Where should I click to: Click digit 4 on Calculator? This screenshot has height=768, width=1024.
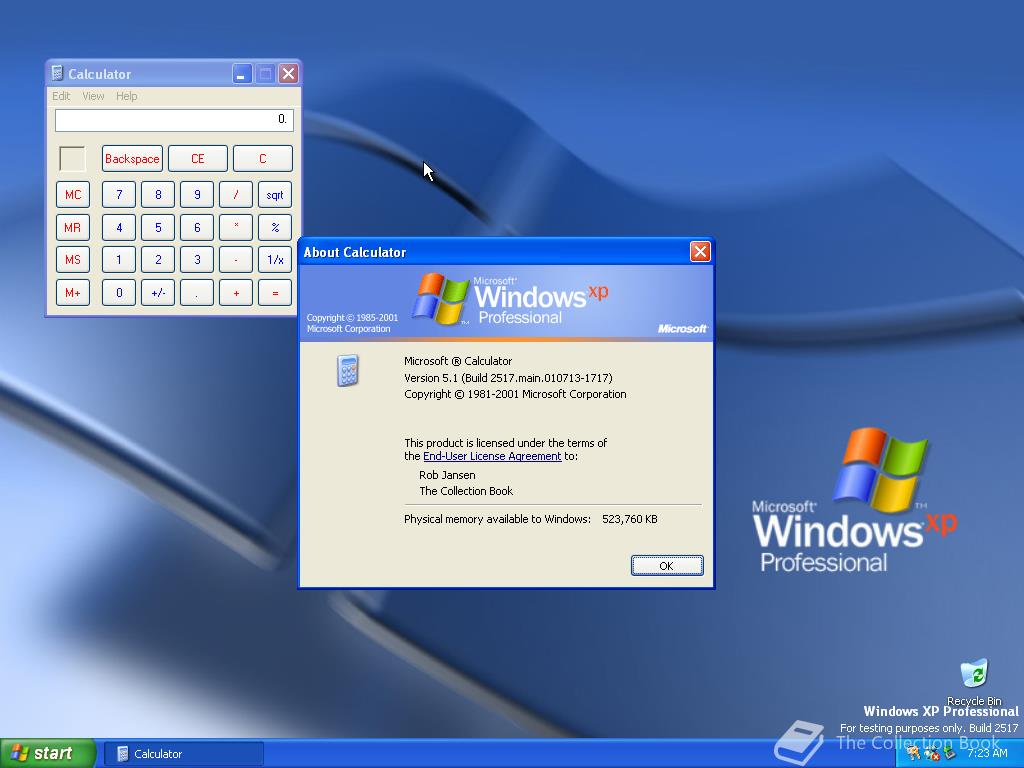(119, 227)
